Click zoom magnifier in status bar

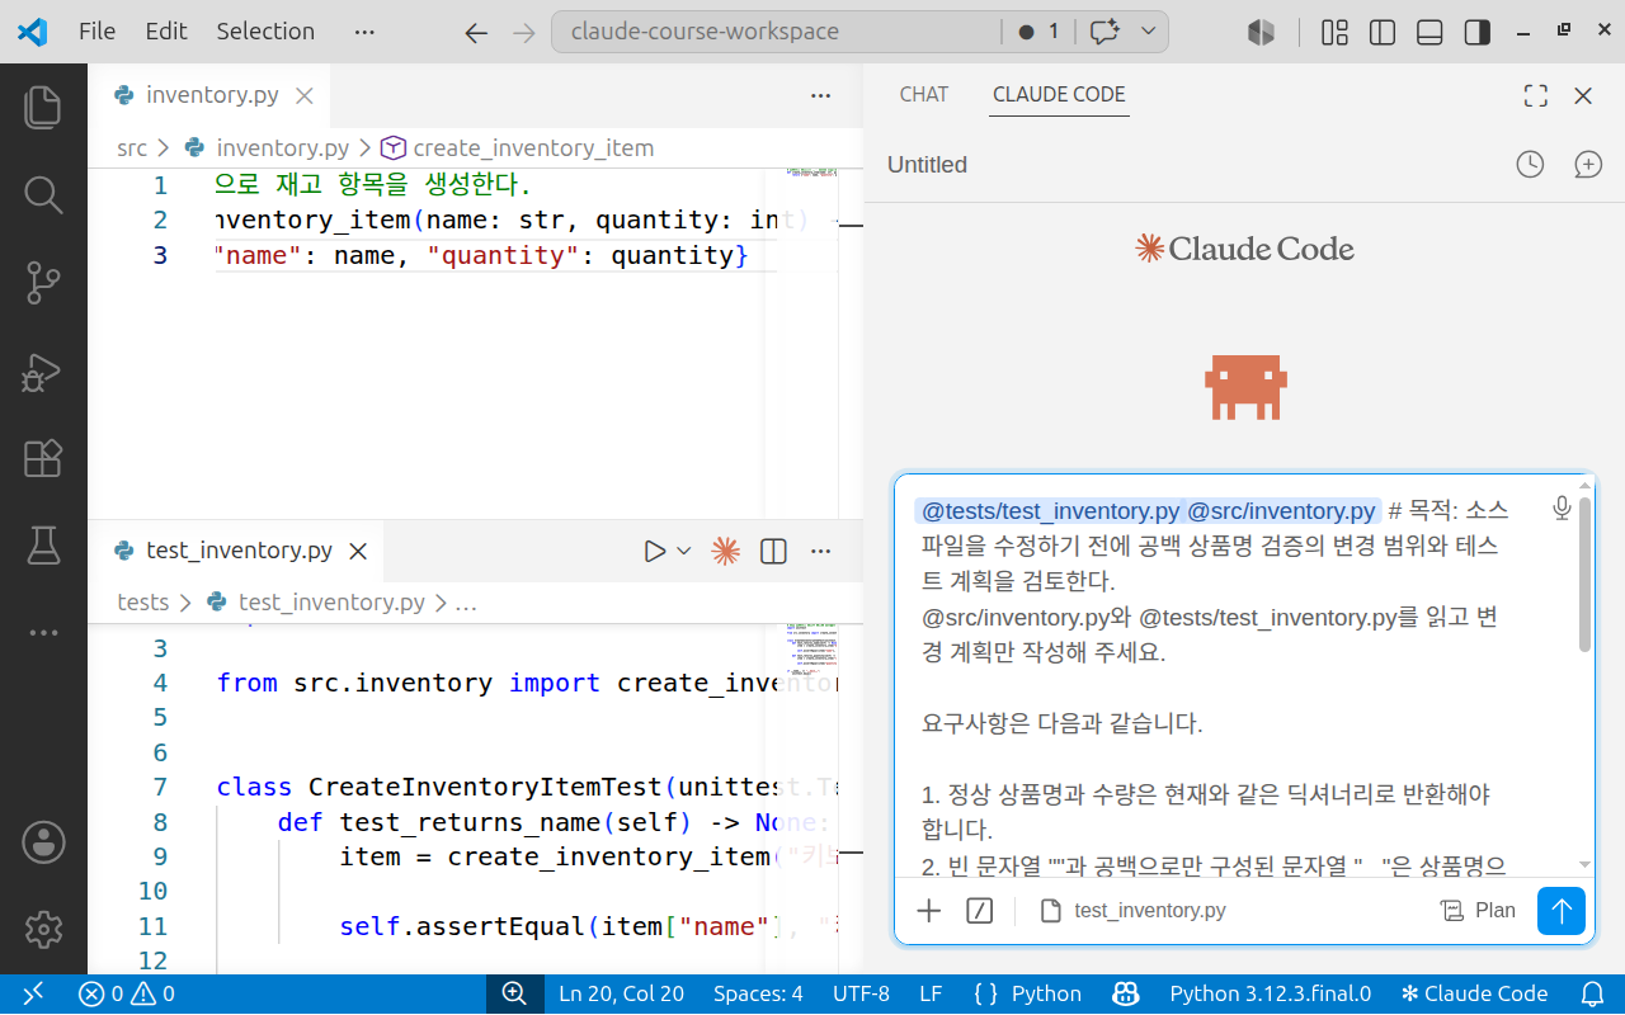pyautogui.click(x=514, y=994)
